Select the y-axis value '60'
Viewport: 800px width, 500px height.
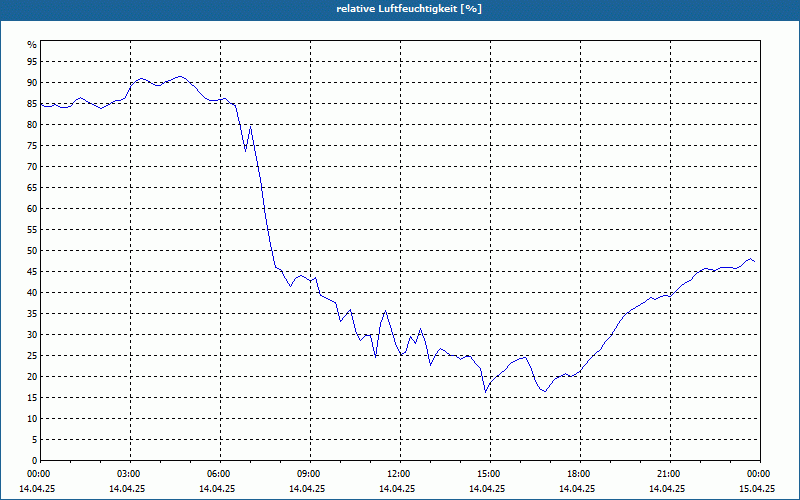click(x=32, y=209)
